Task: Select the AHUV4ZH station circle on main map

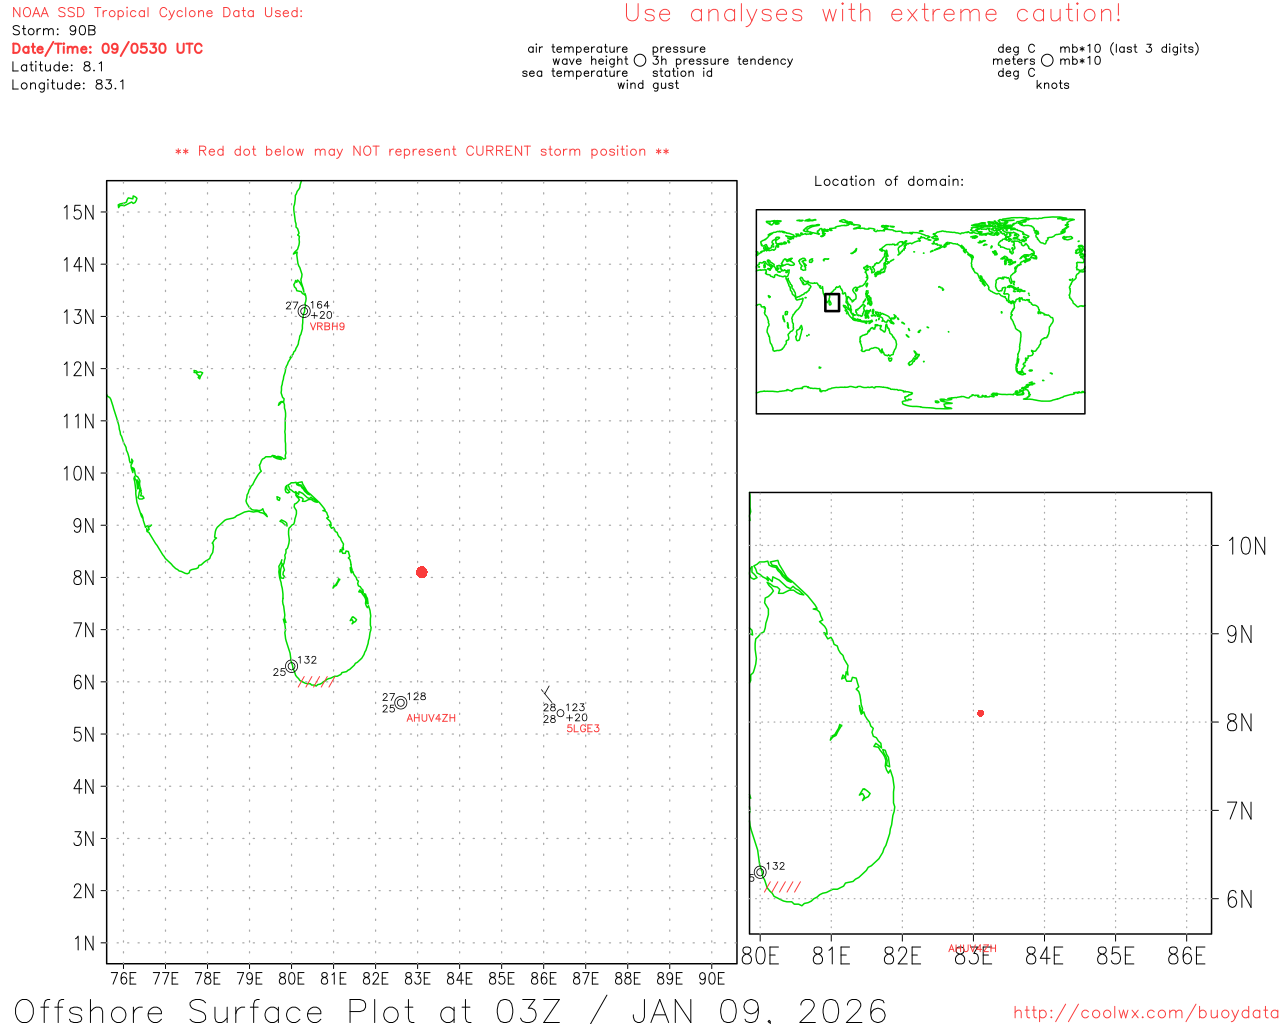Action: coord(401,703)
